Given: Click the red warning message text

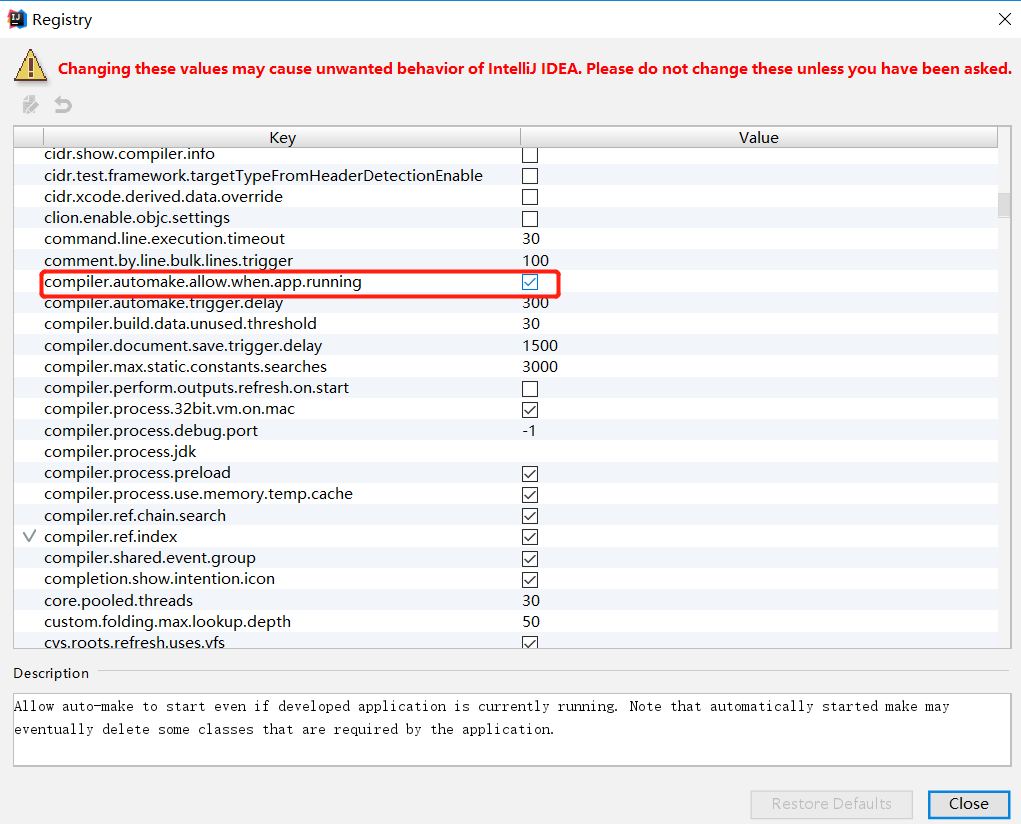Looking at the screenshot, I should click(x=535, y=68).
